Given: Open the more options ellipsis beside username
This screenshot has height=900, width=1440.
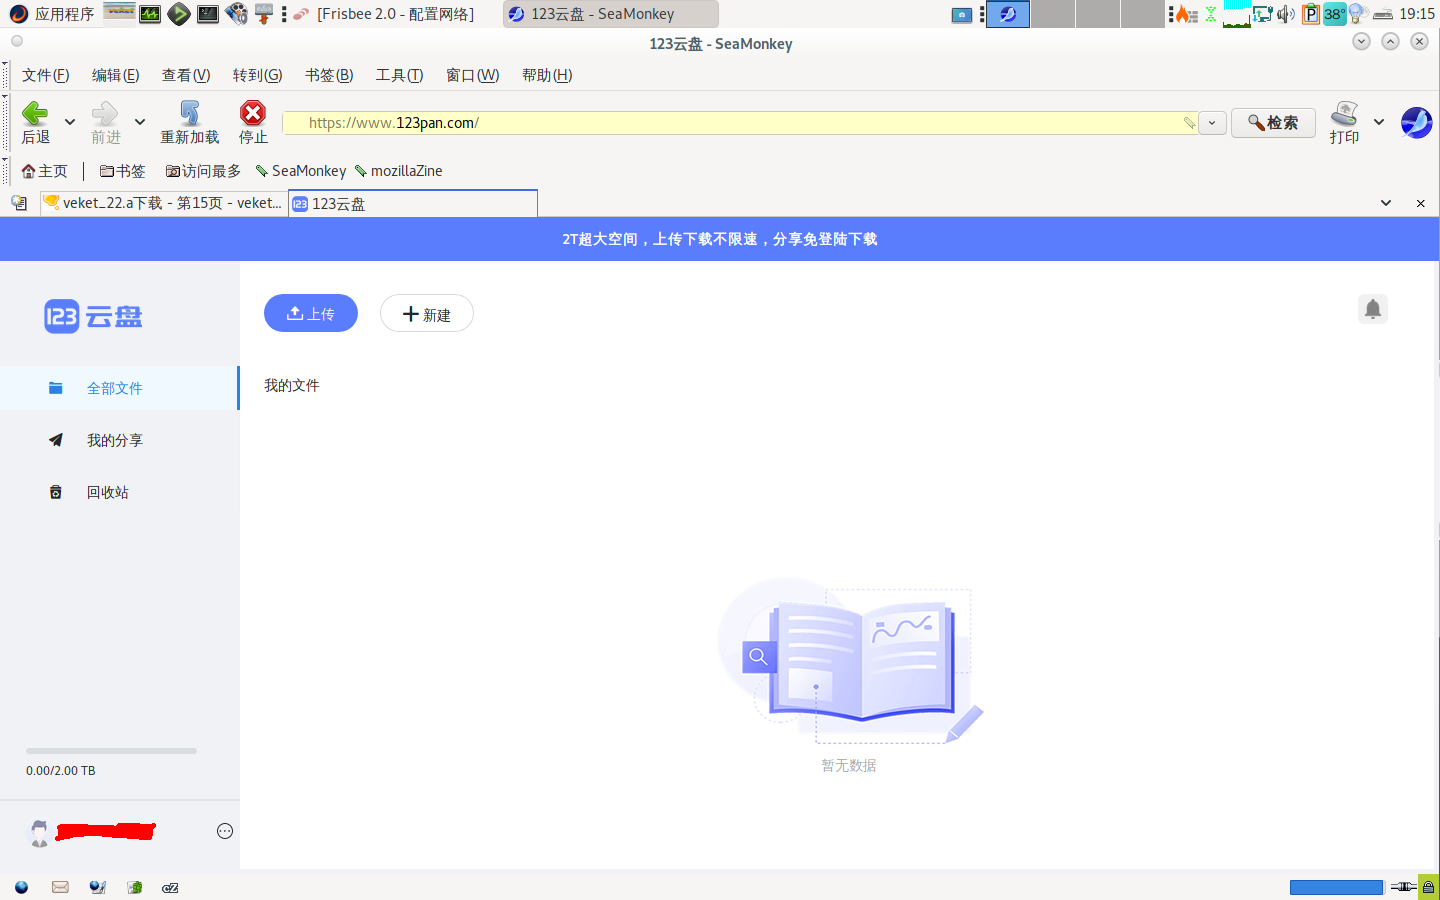Looking at the screenshot, I should click(x=225, y=831).
